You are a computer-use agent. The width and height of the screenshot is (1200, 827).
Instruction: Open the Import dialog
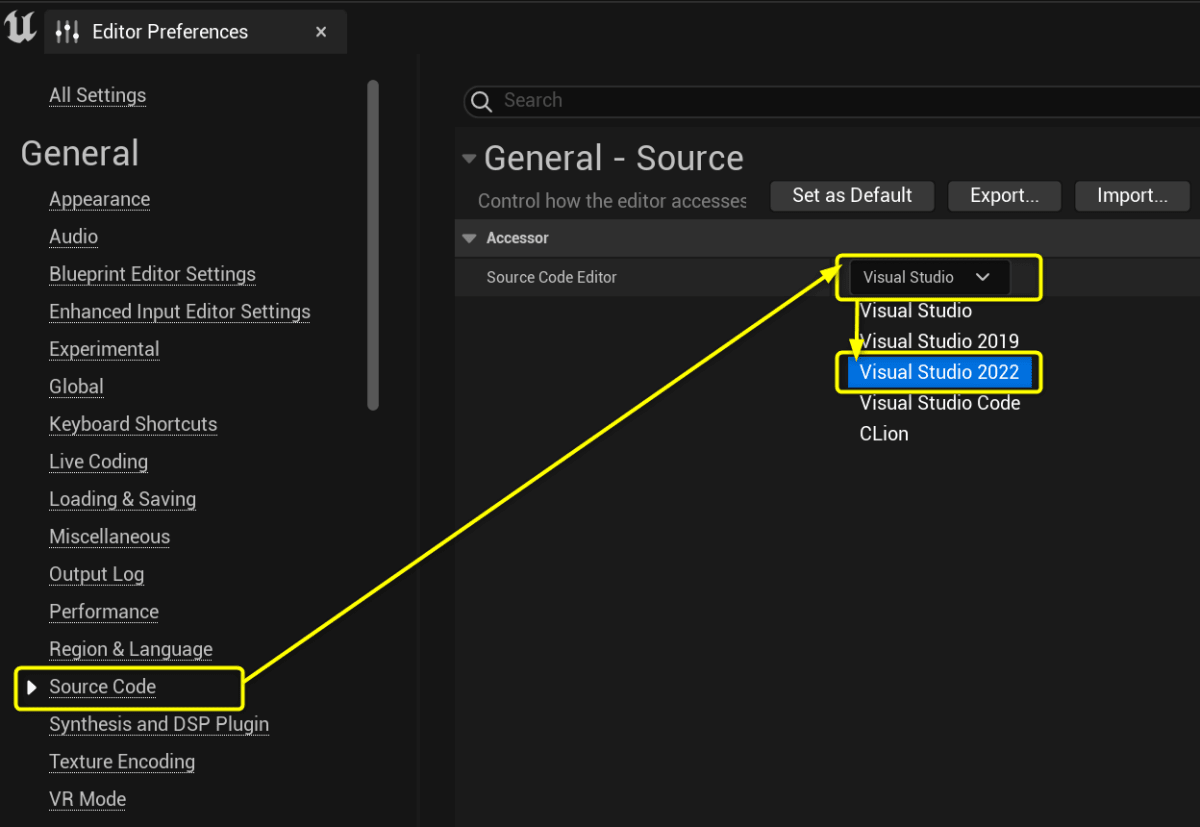pyautogui.click(x=1131, y=195)
